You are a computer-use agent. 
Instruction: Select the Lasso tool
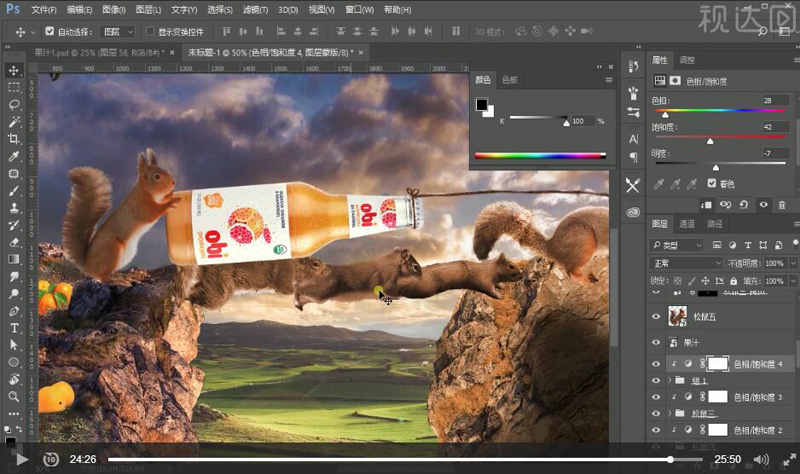pos(14,105)
